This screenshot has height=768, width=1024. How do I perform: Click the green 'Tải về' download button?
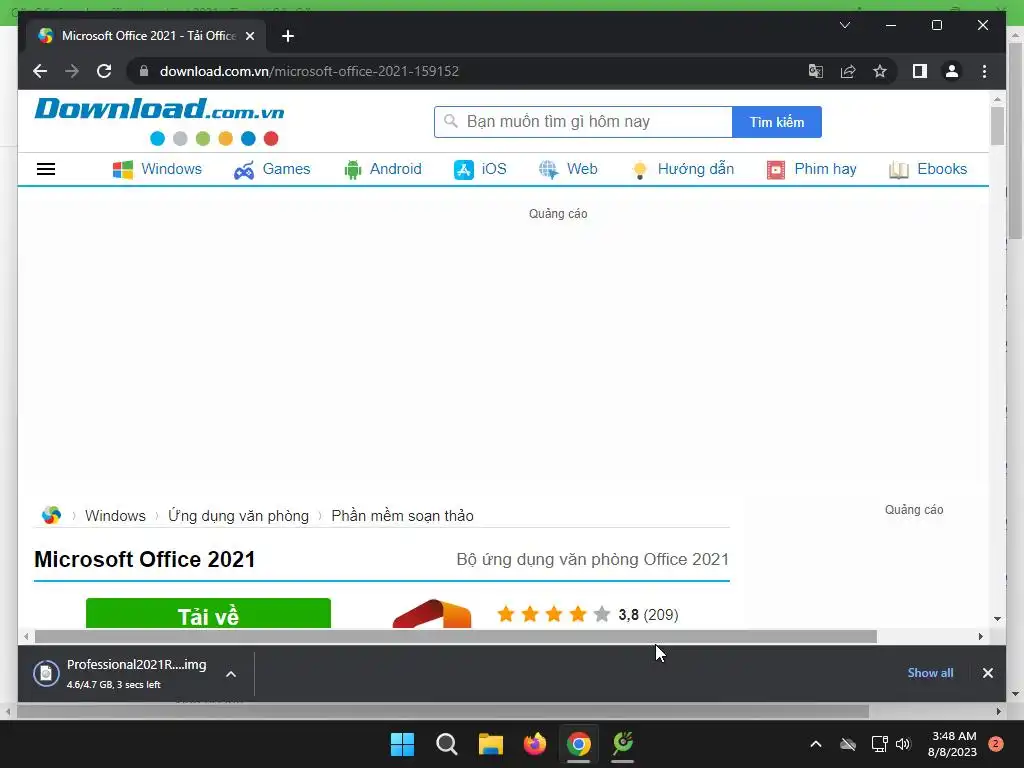point(208,613)
